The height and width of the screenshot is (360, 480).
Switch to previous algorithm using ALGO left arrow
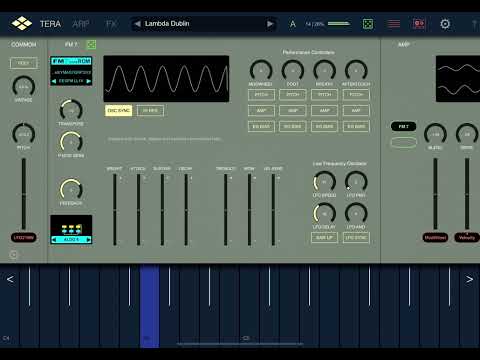click(54, 240)
